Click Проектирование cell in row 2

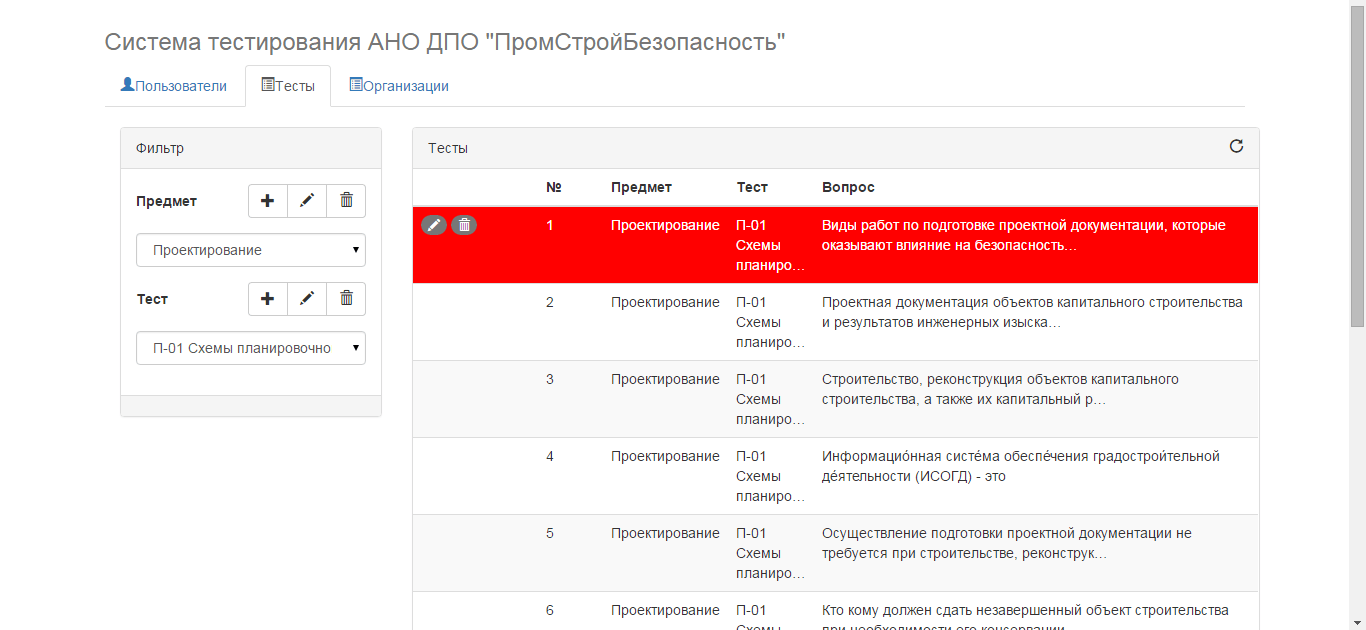665,302
